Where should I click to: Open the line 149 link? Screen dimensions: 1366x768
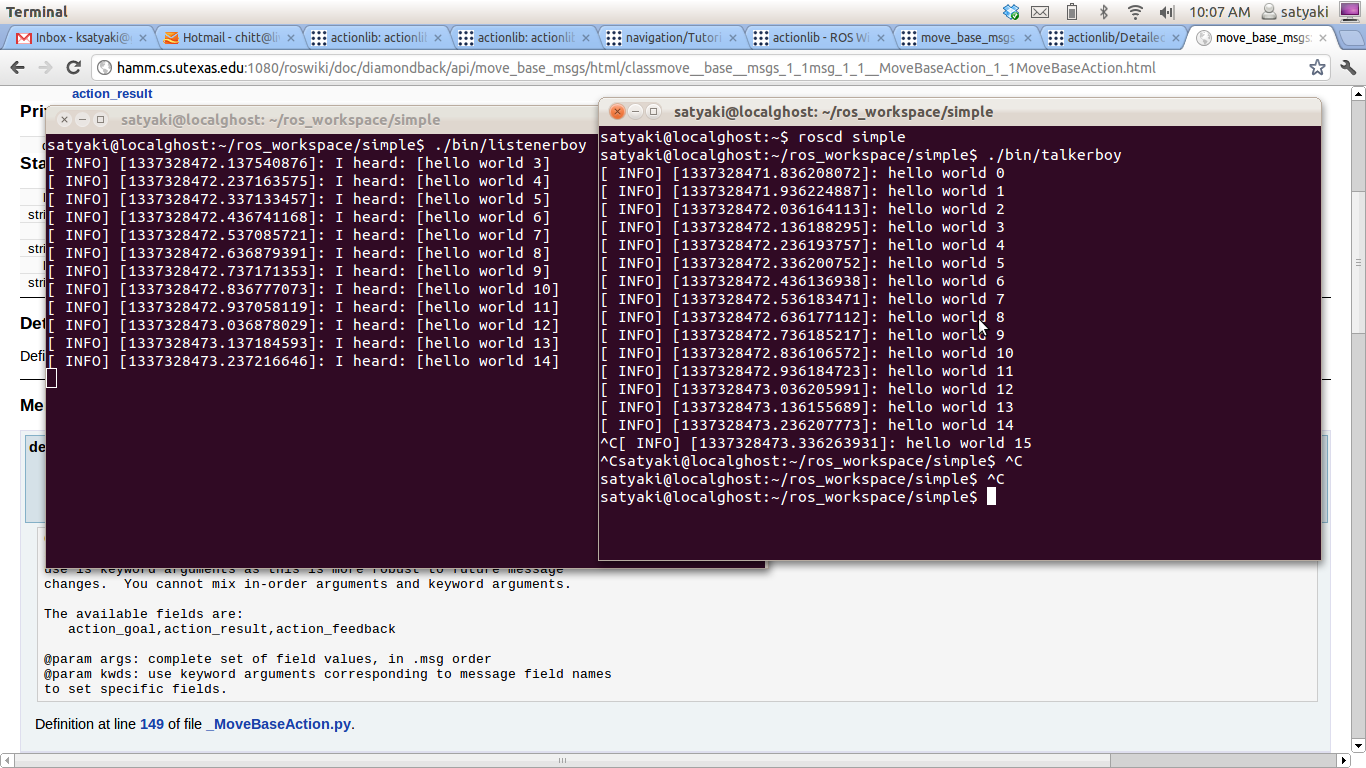[x=151, y=724]
